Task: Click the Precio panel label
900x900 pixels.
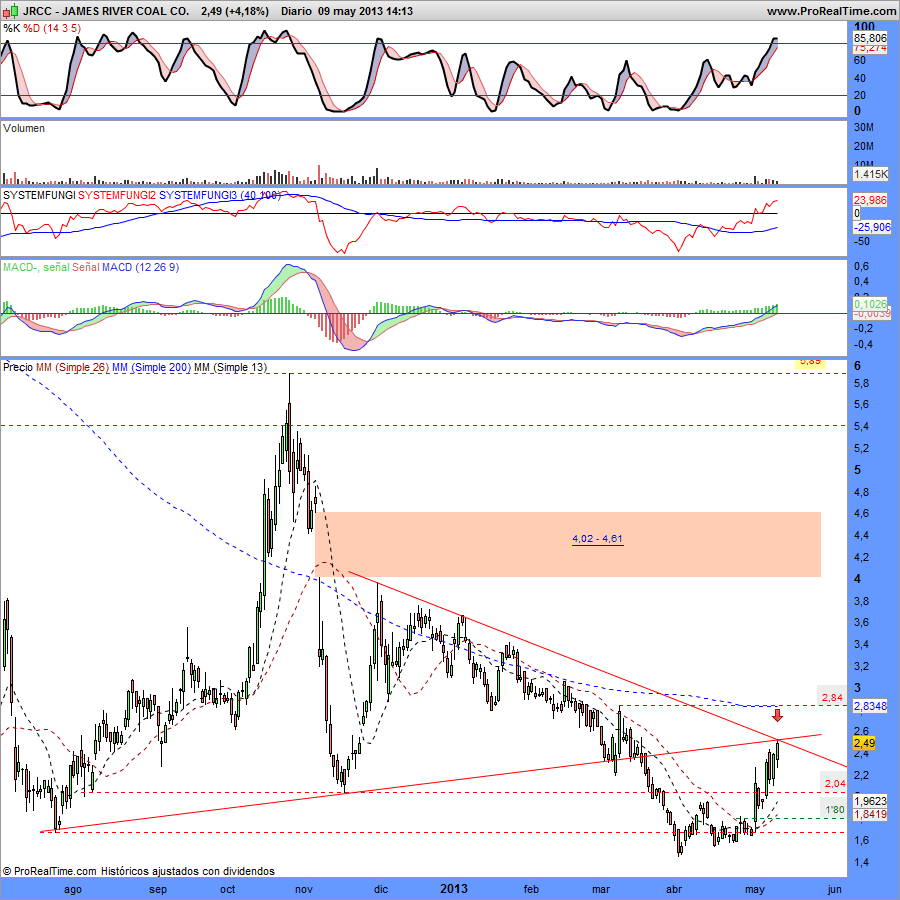Action: pyautogui.click(x=17, y=366)
